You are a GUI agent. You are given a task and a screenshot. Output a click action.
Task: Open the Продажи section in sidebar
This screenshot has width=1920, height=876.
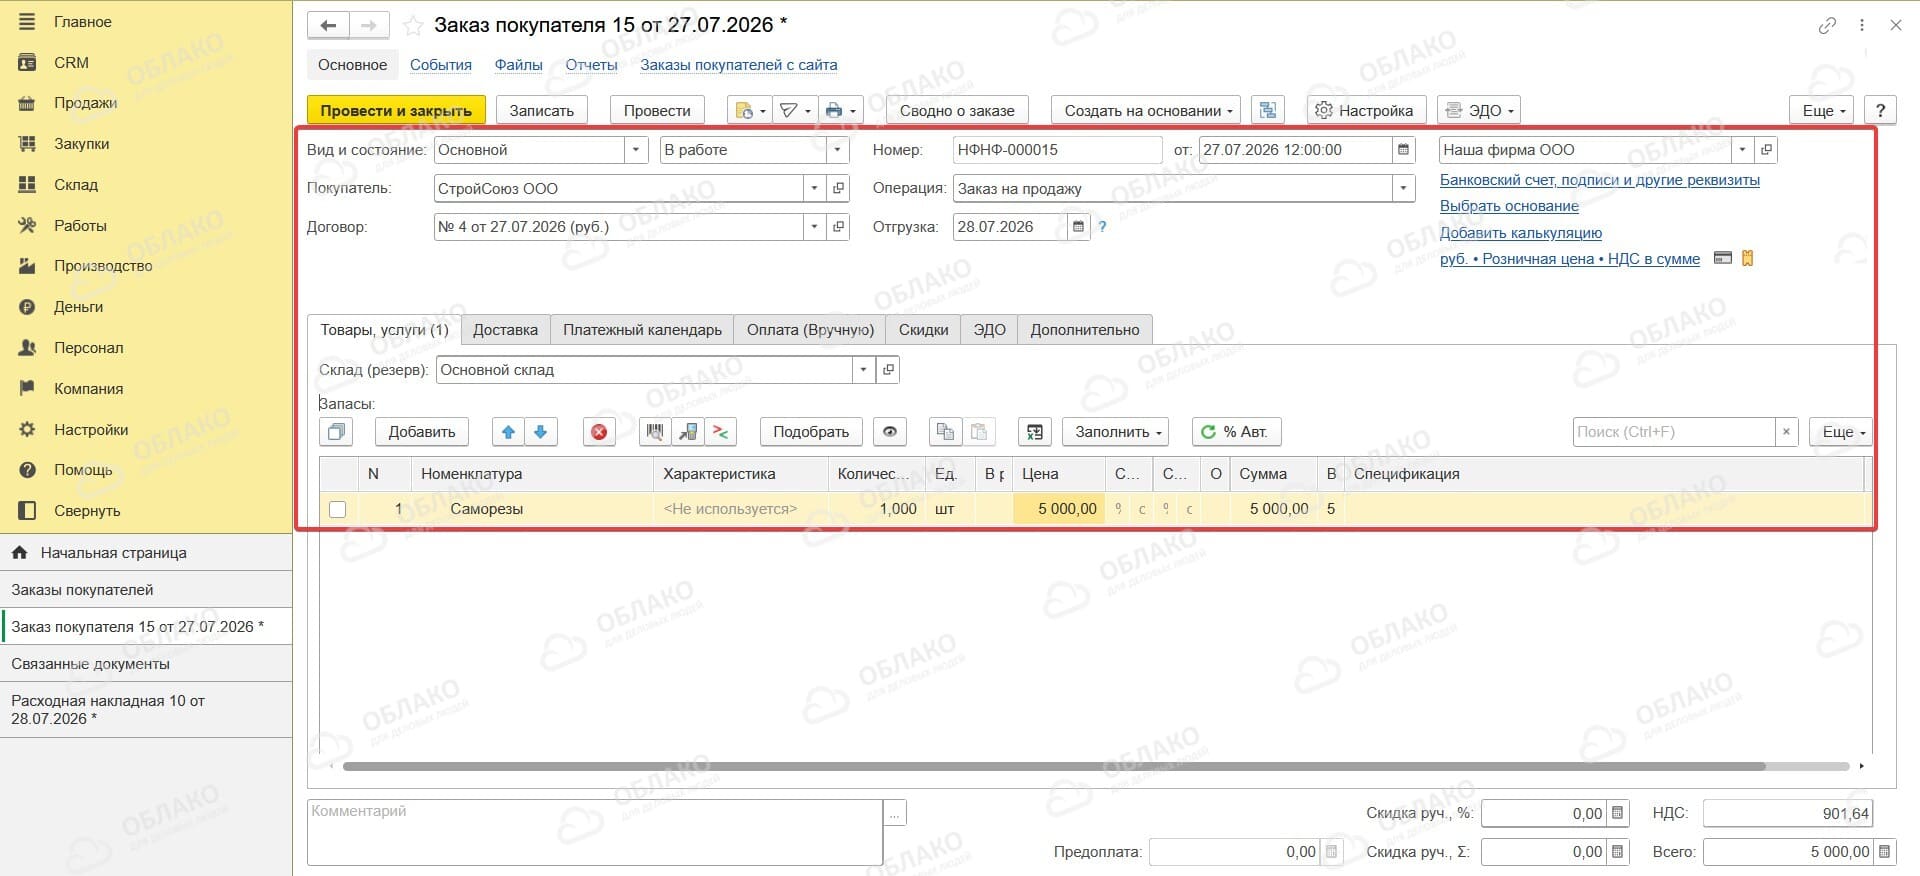(85, 103)
